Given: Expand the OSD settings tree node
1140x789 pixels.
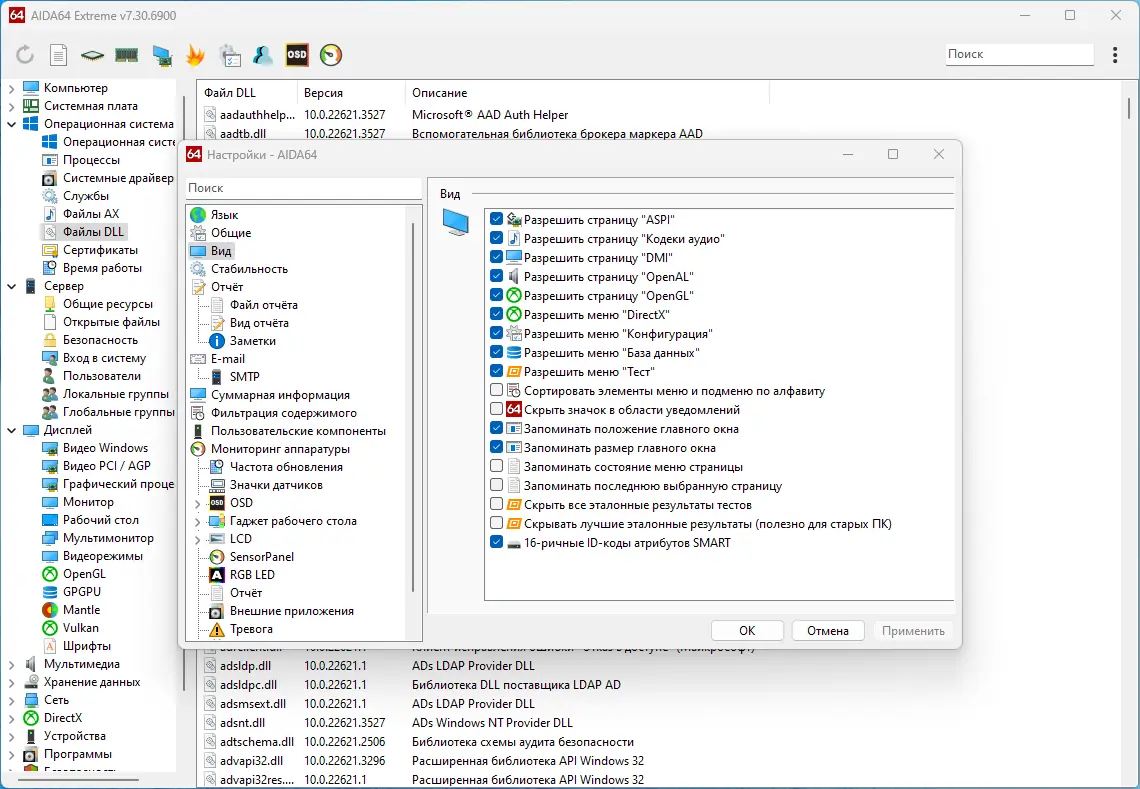Looking at the screenshot, I should tap(198, 503).
